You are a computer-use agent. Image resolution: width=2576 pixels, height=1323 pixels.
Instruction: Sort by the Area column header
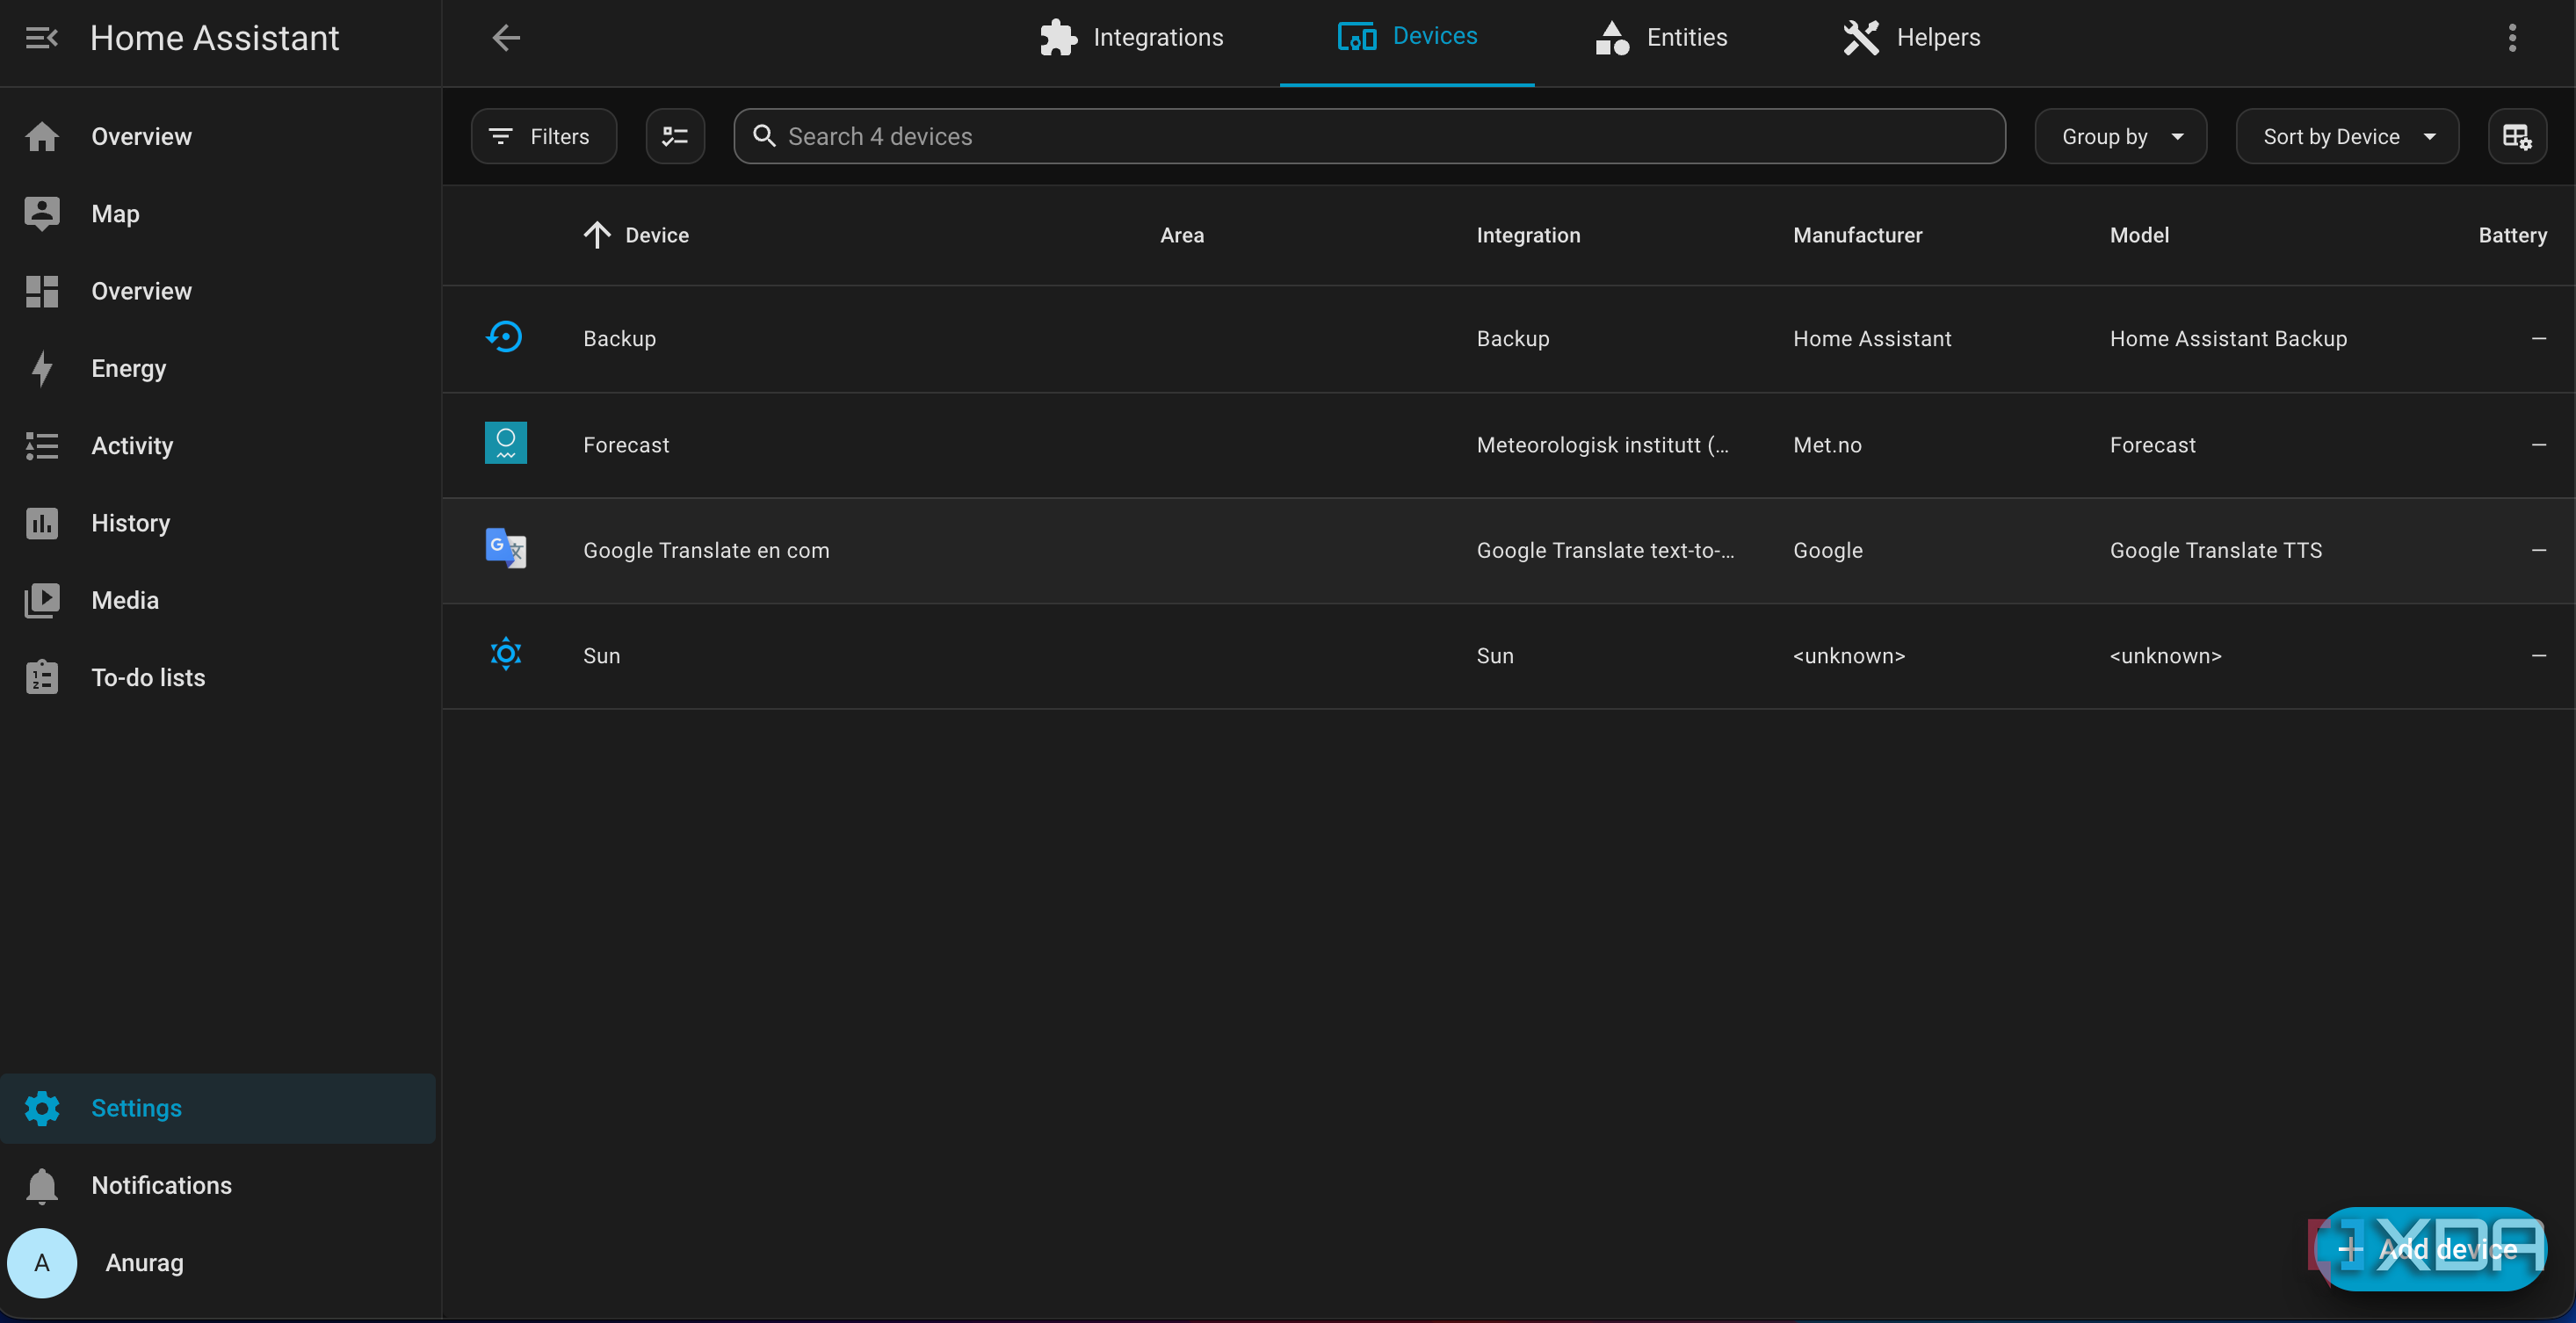click(1182, 235)
